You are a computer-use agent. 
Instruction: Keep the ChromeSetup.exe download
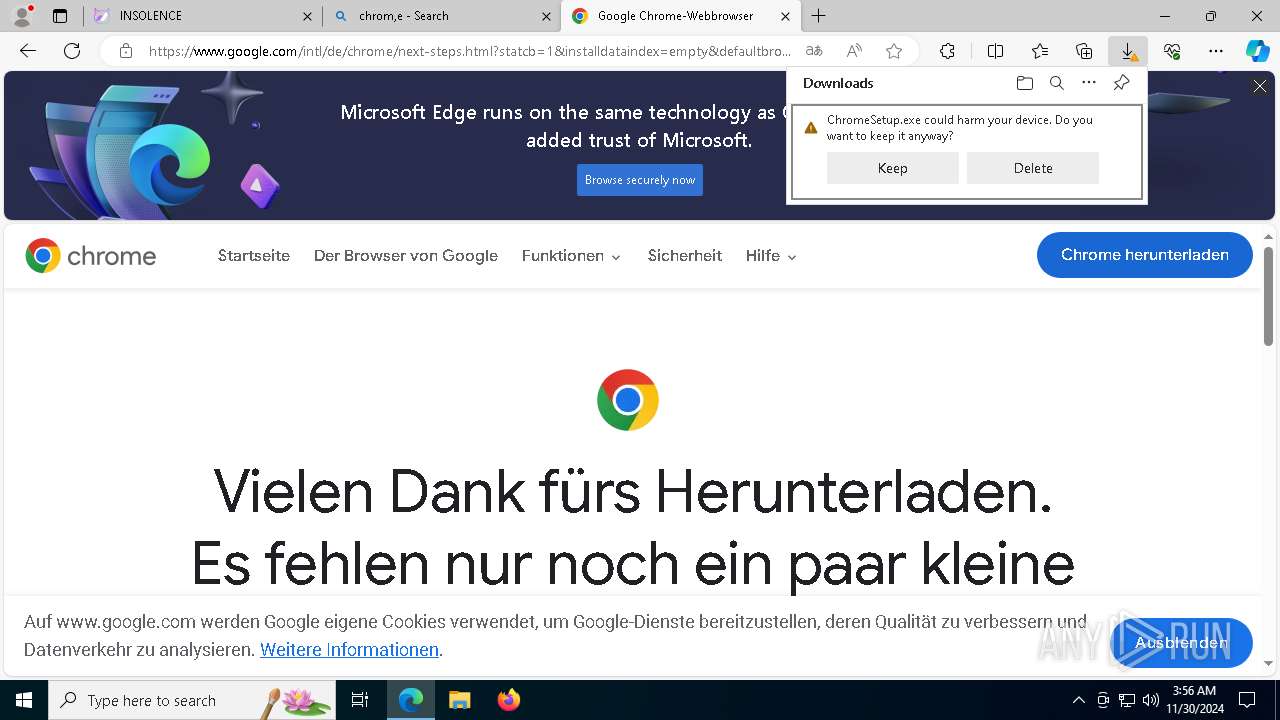pos(893,168)
